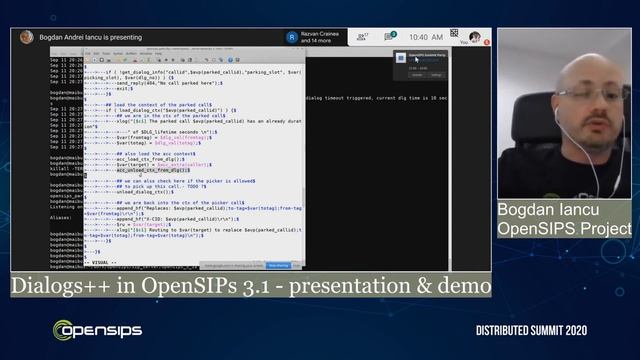Click the 'Razvan Crainea and 14 more' label
The width and height of the screenshot is (640, 360).
pyautogui.click(x=320, y=37)
